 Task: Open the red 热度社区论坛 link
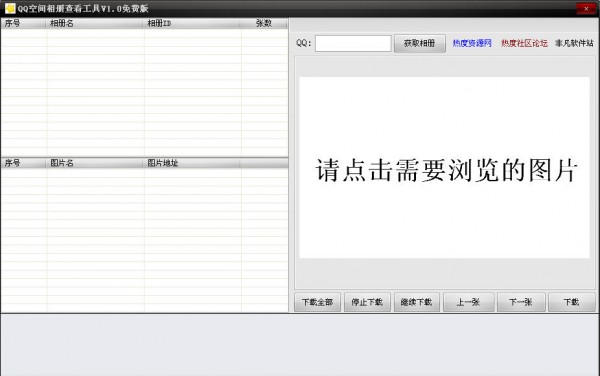524,43
